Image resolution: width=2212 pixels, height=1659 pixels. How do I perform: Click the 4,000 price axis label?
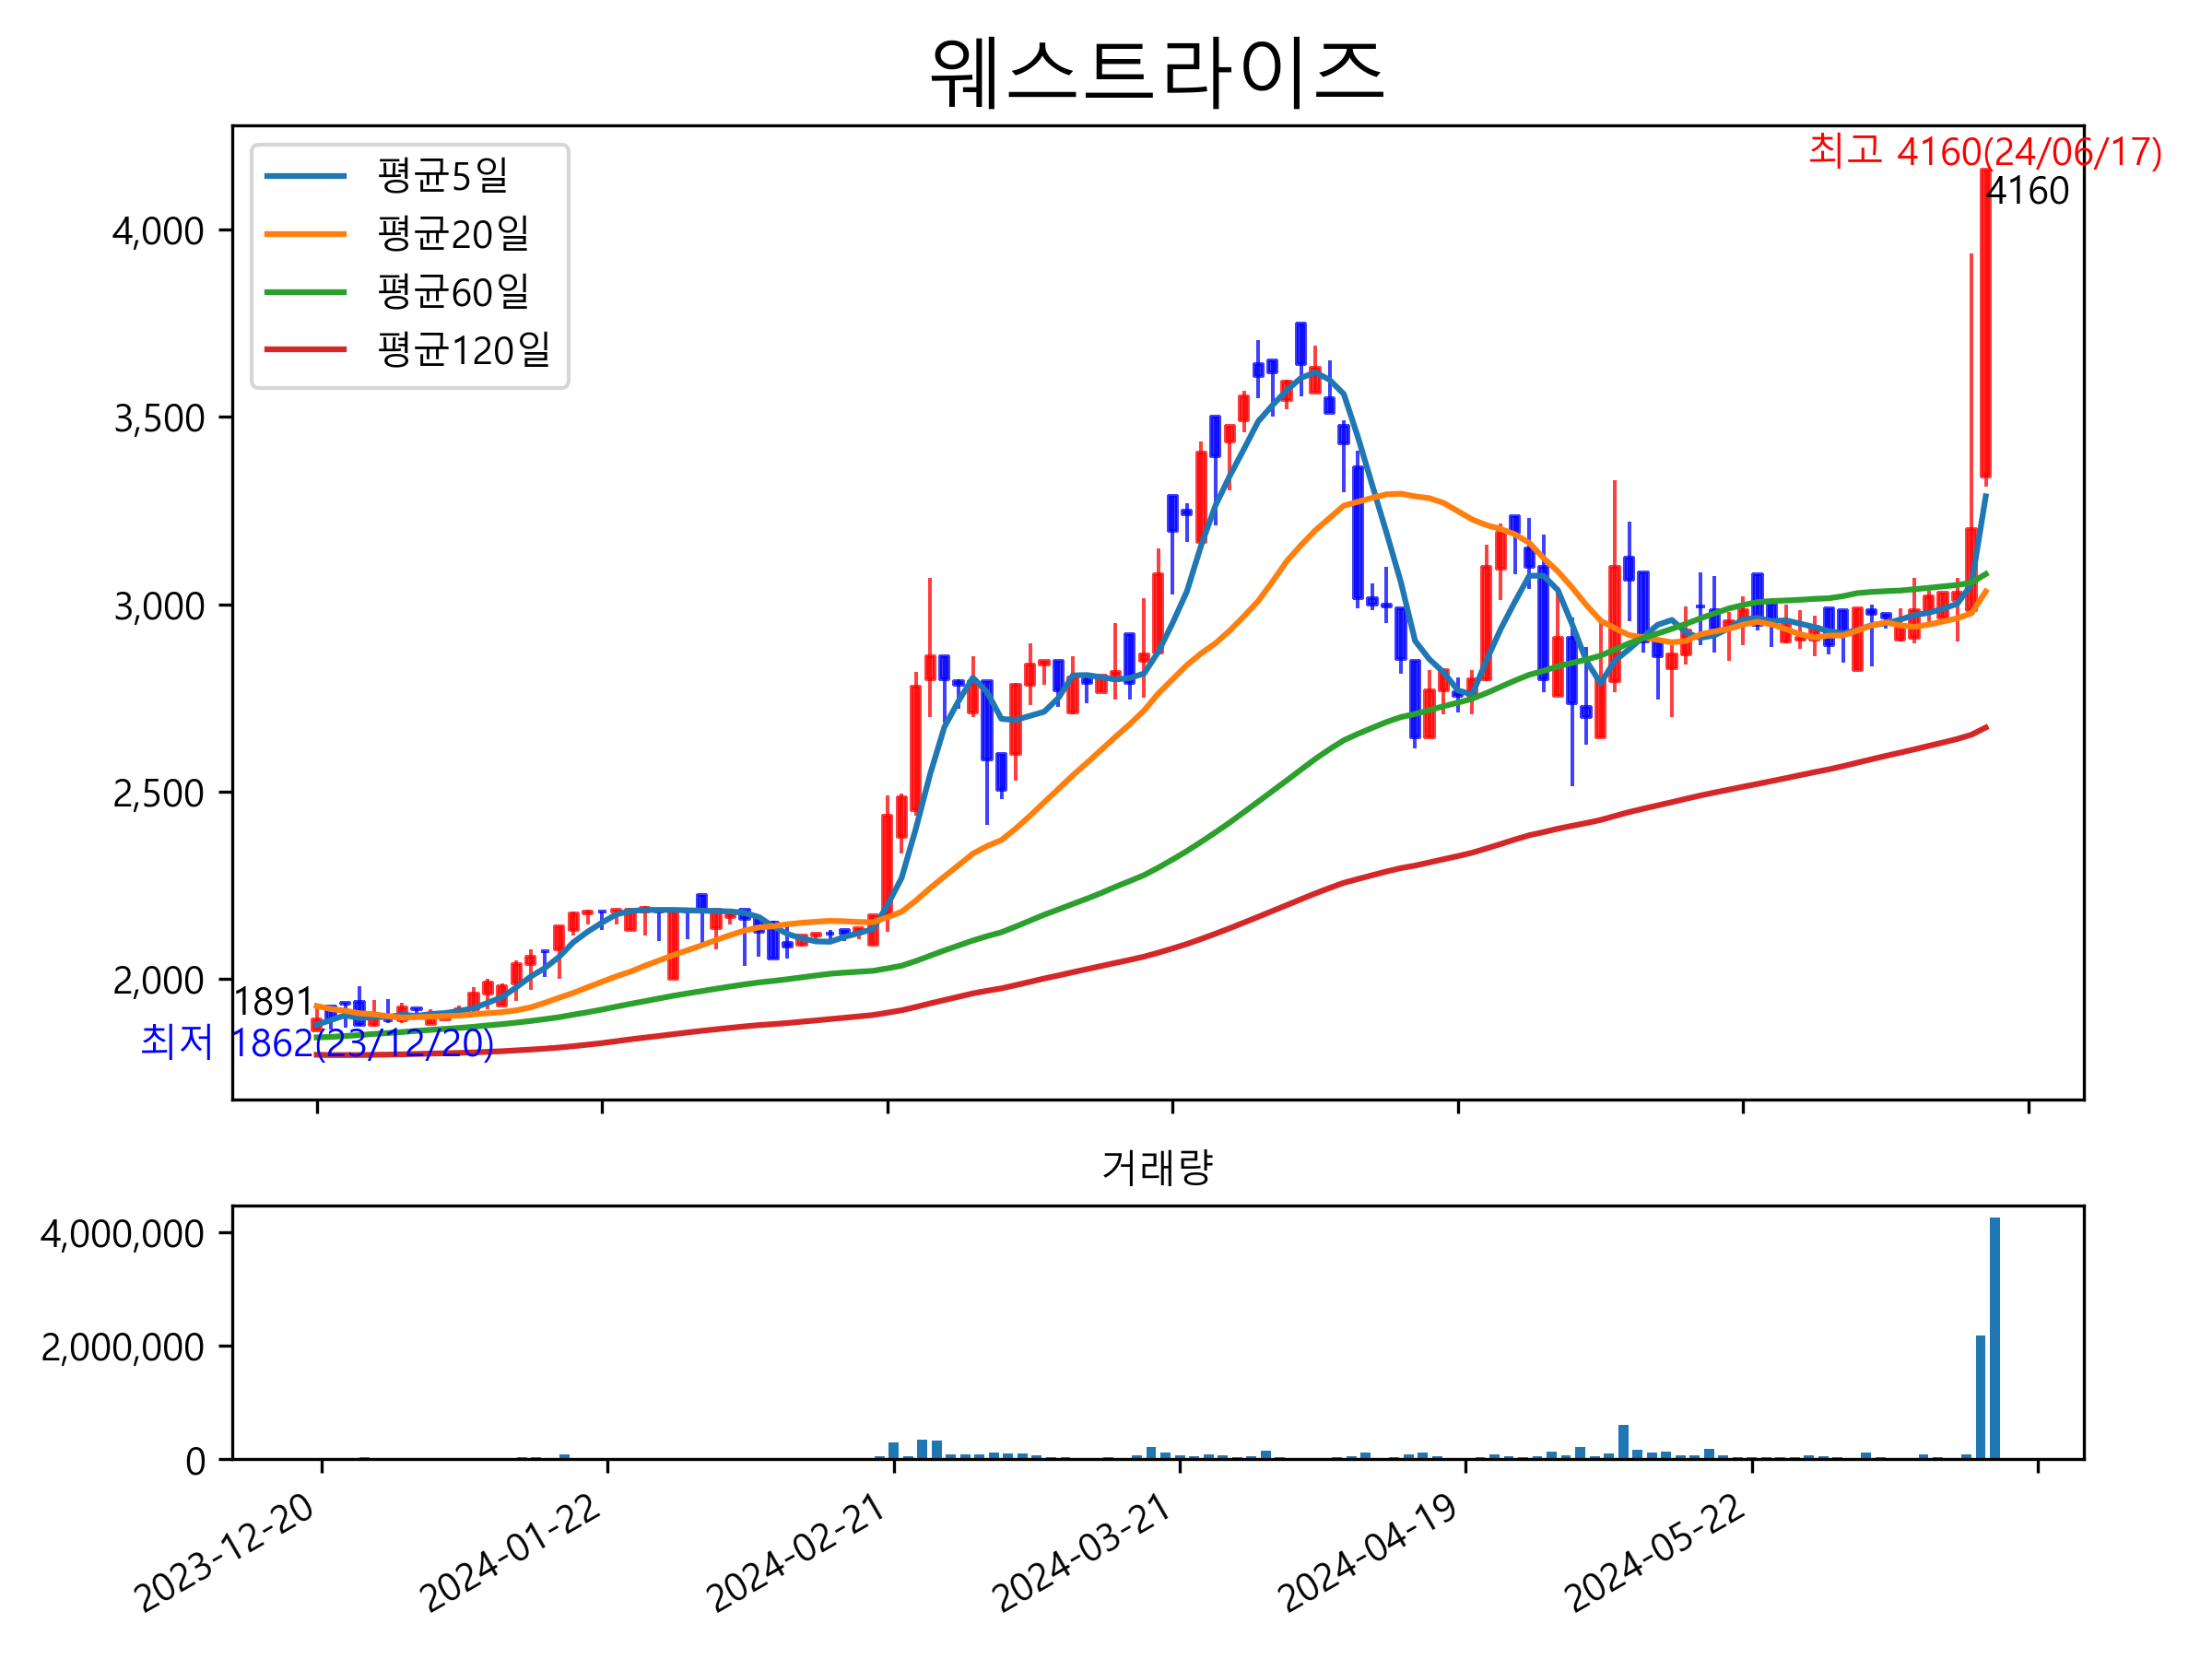pyautogui.click(x=158, y=232)
